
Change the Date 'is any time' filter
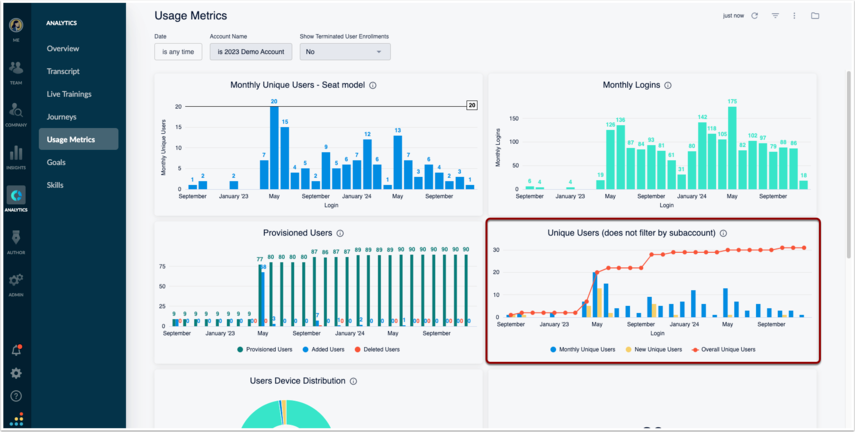point(178,52)
